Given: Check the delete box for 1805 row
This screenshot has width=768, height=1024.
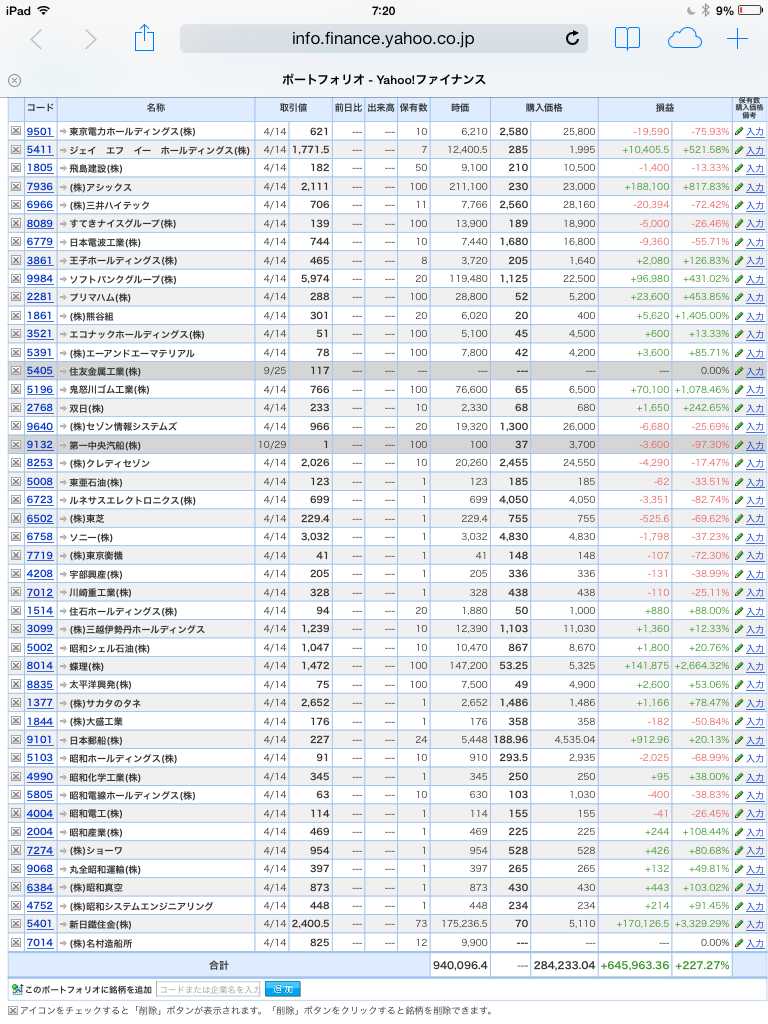Looking at the screenshot, I should (16, 168).
